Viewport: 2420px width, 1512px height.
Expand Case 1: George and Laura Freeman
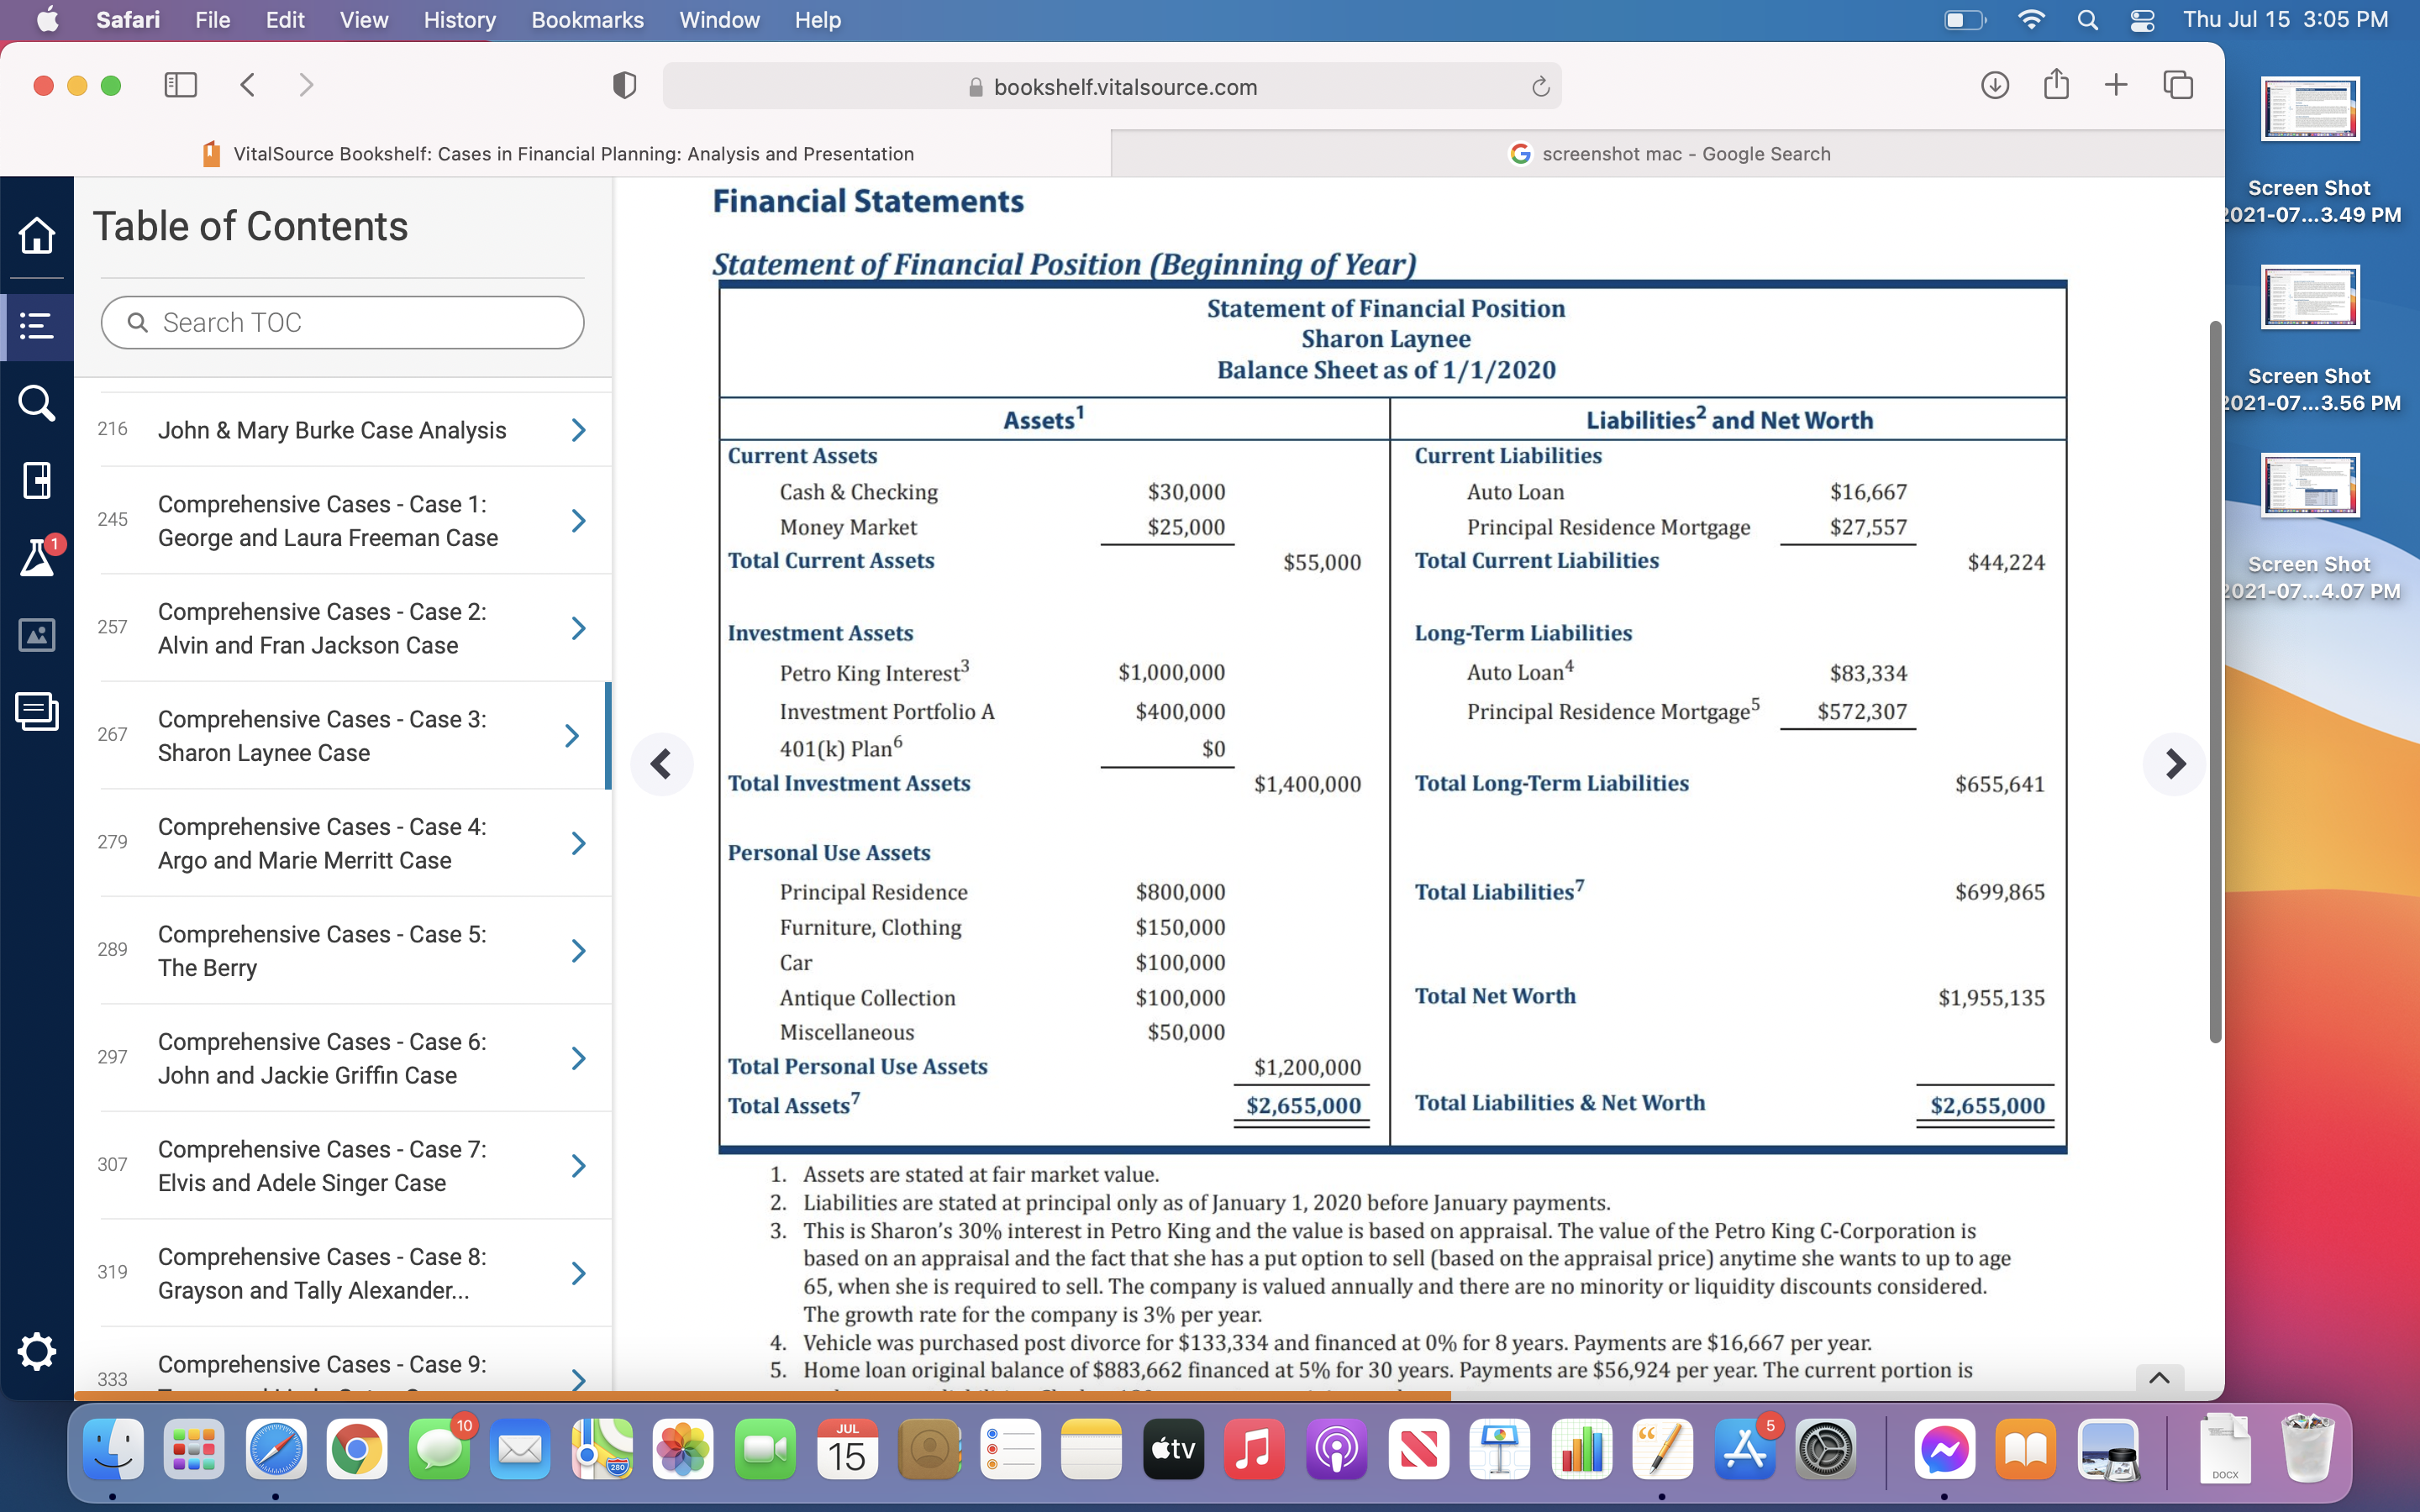[x=578, y=521]
